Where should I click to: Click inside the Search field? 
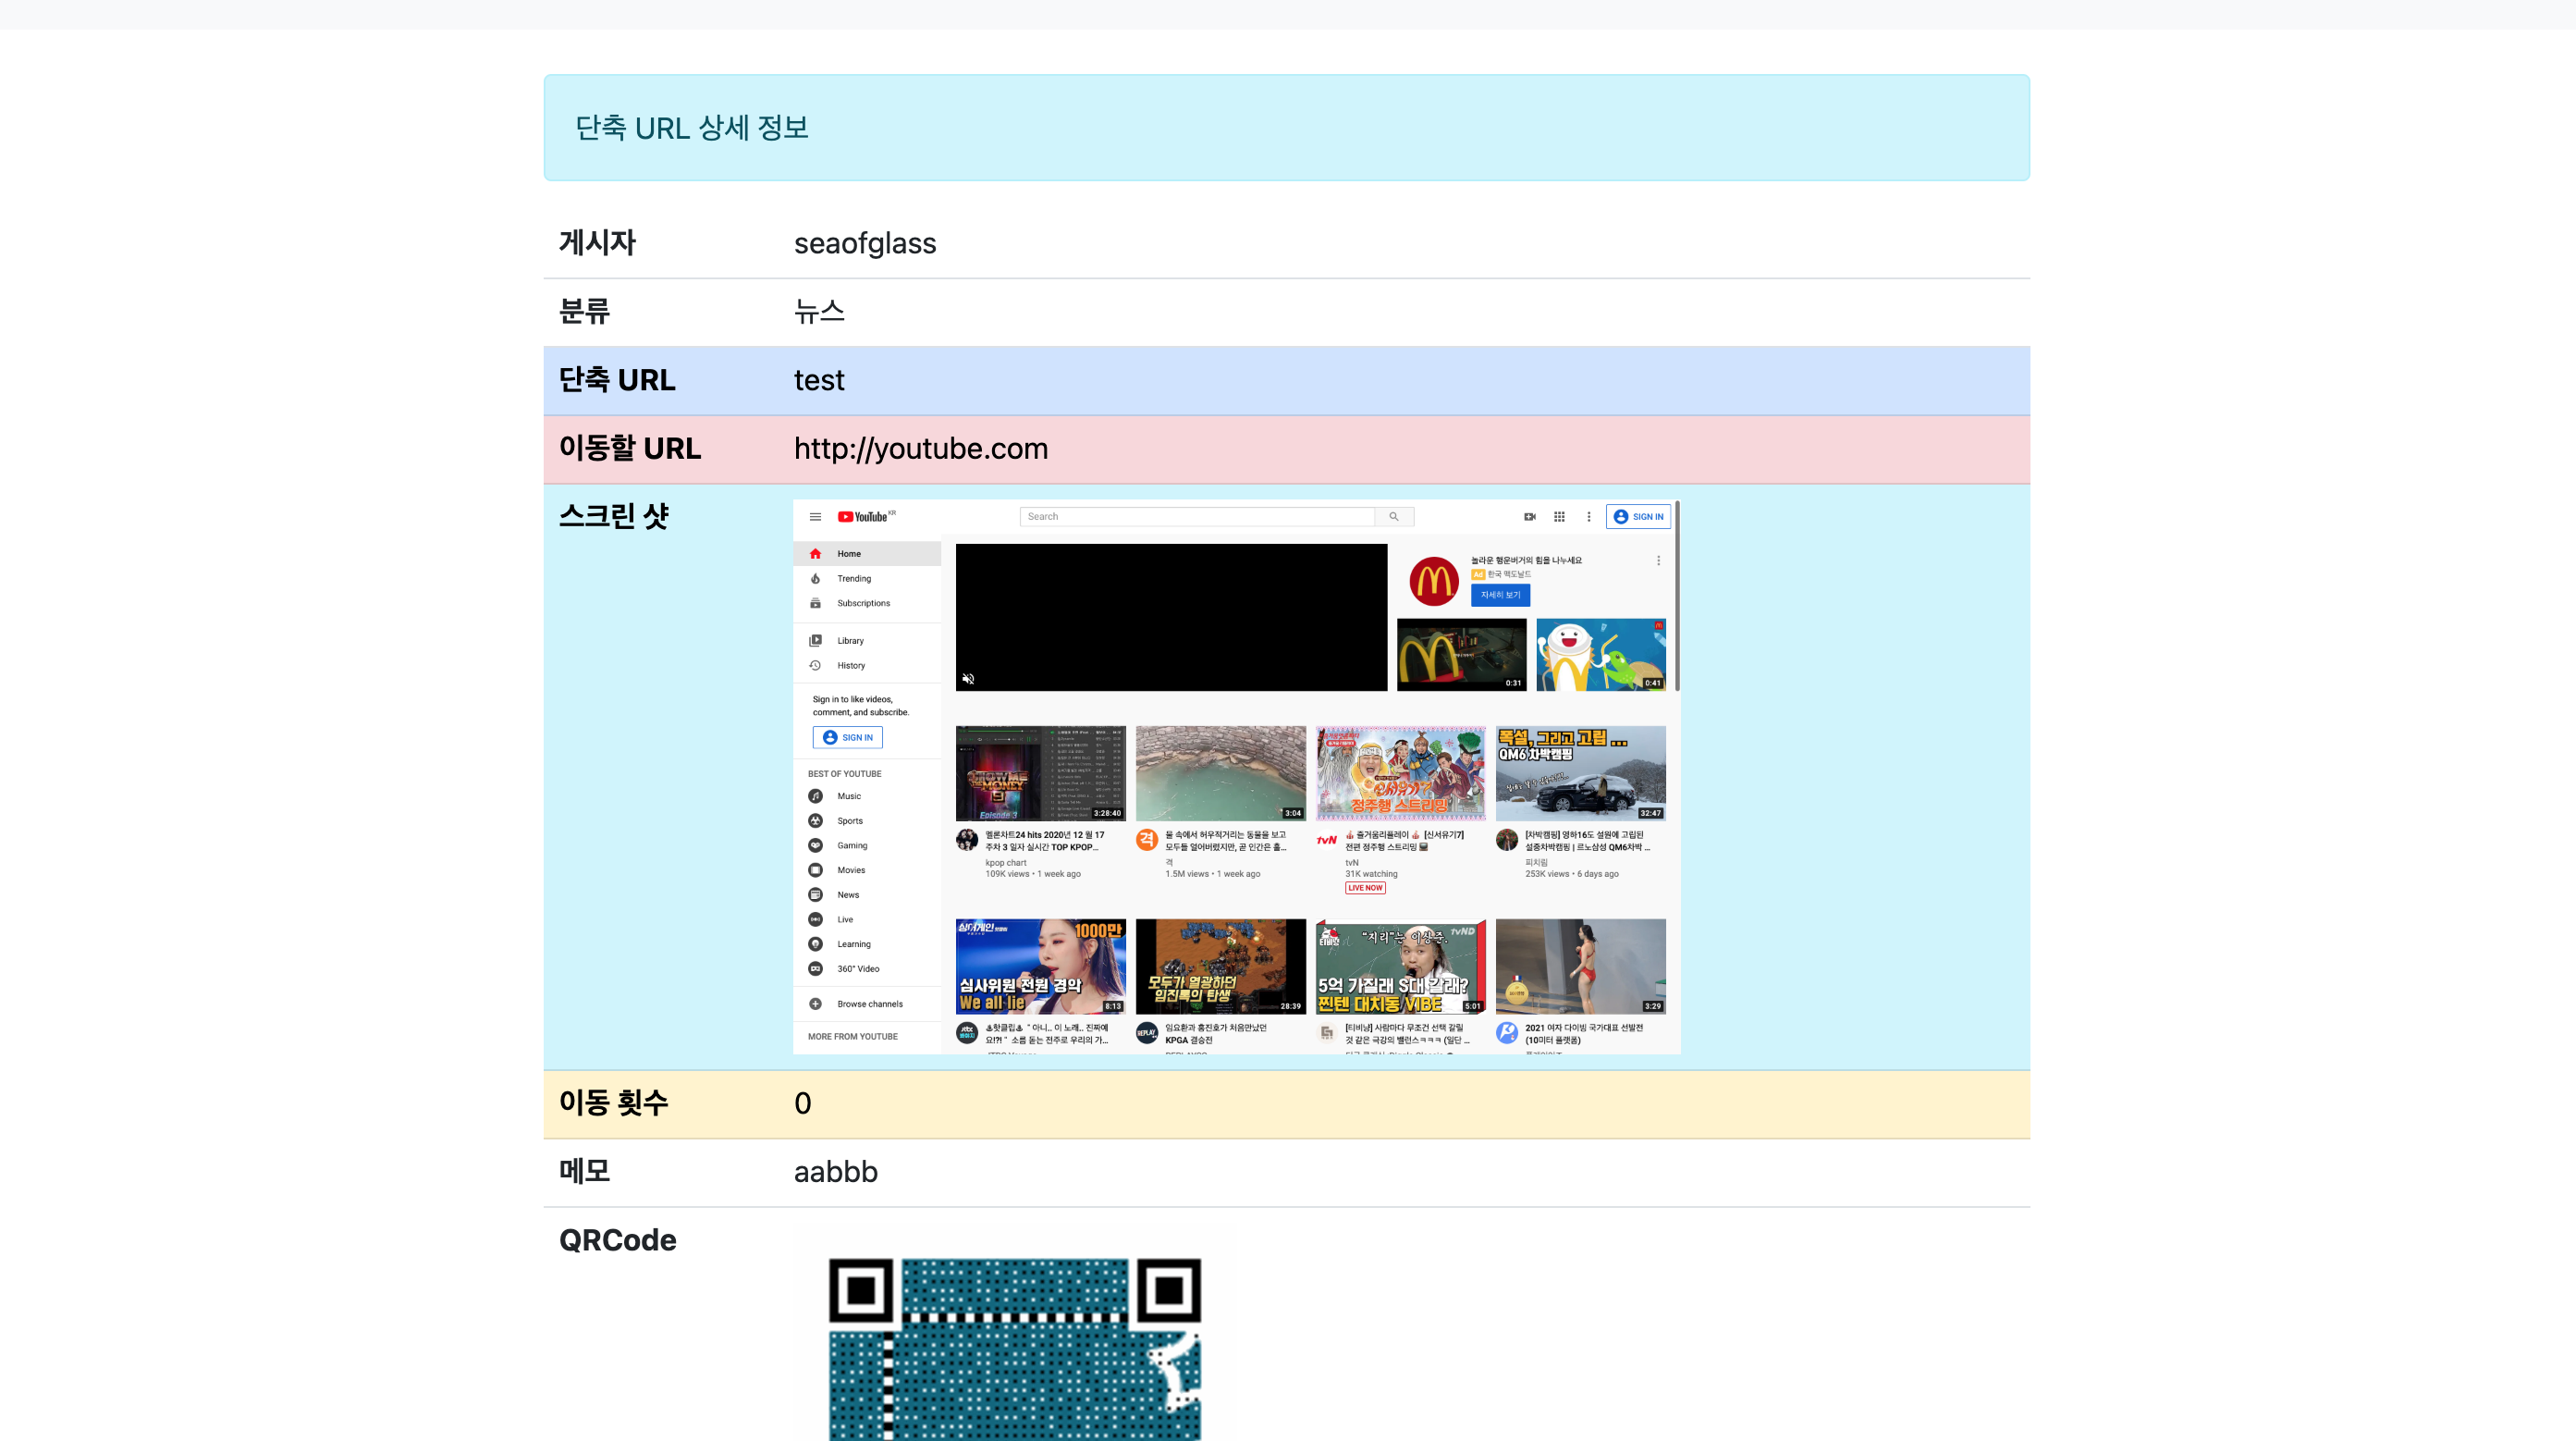(1196, 516)
